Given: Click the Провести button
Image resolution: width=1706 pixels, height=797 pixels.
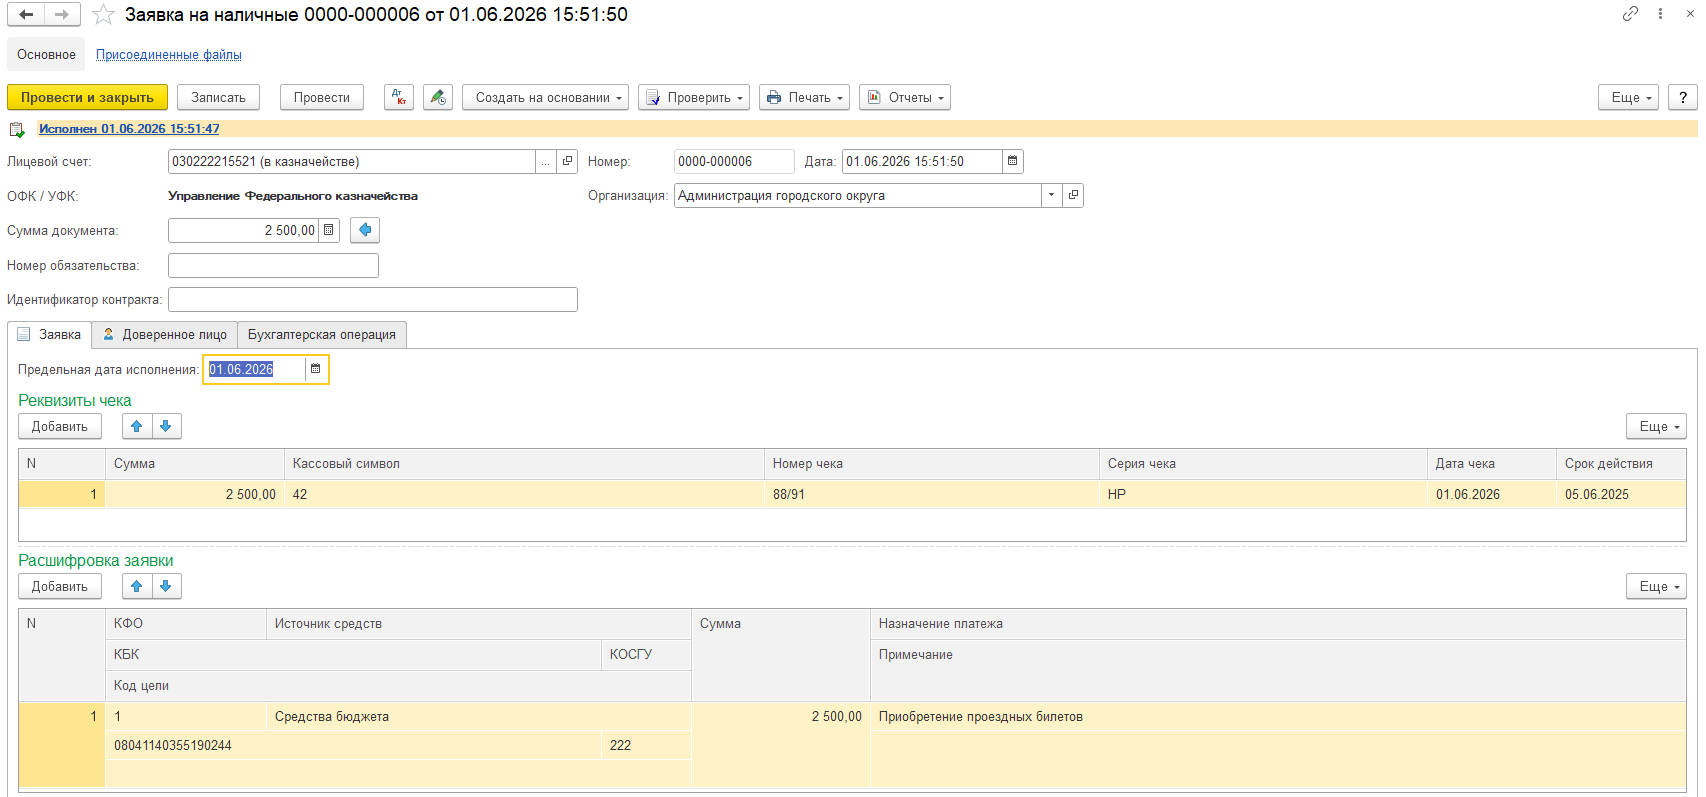Looking at the screenshot, I should 322,97.
